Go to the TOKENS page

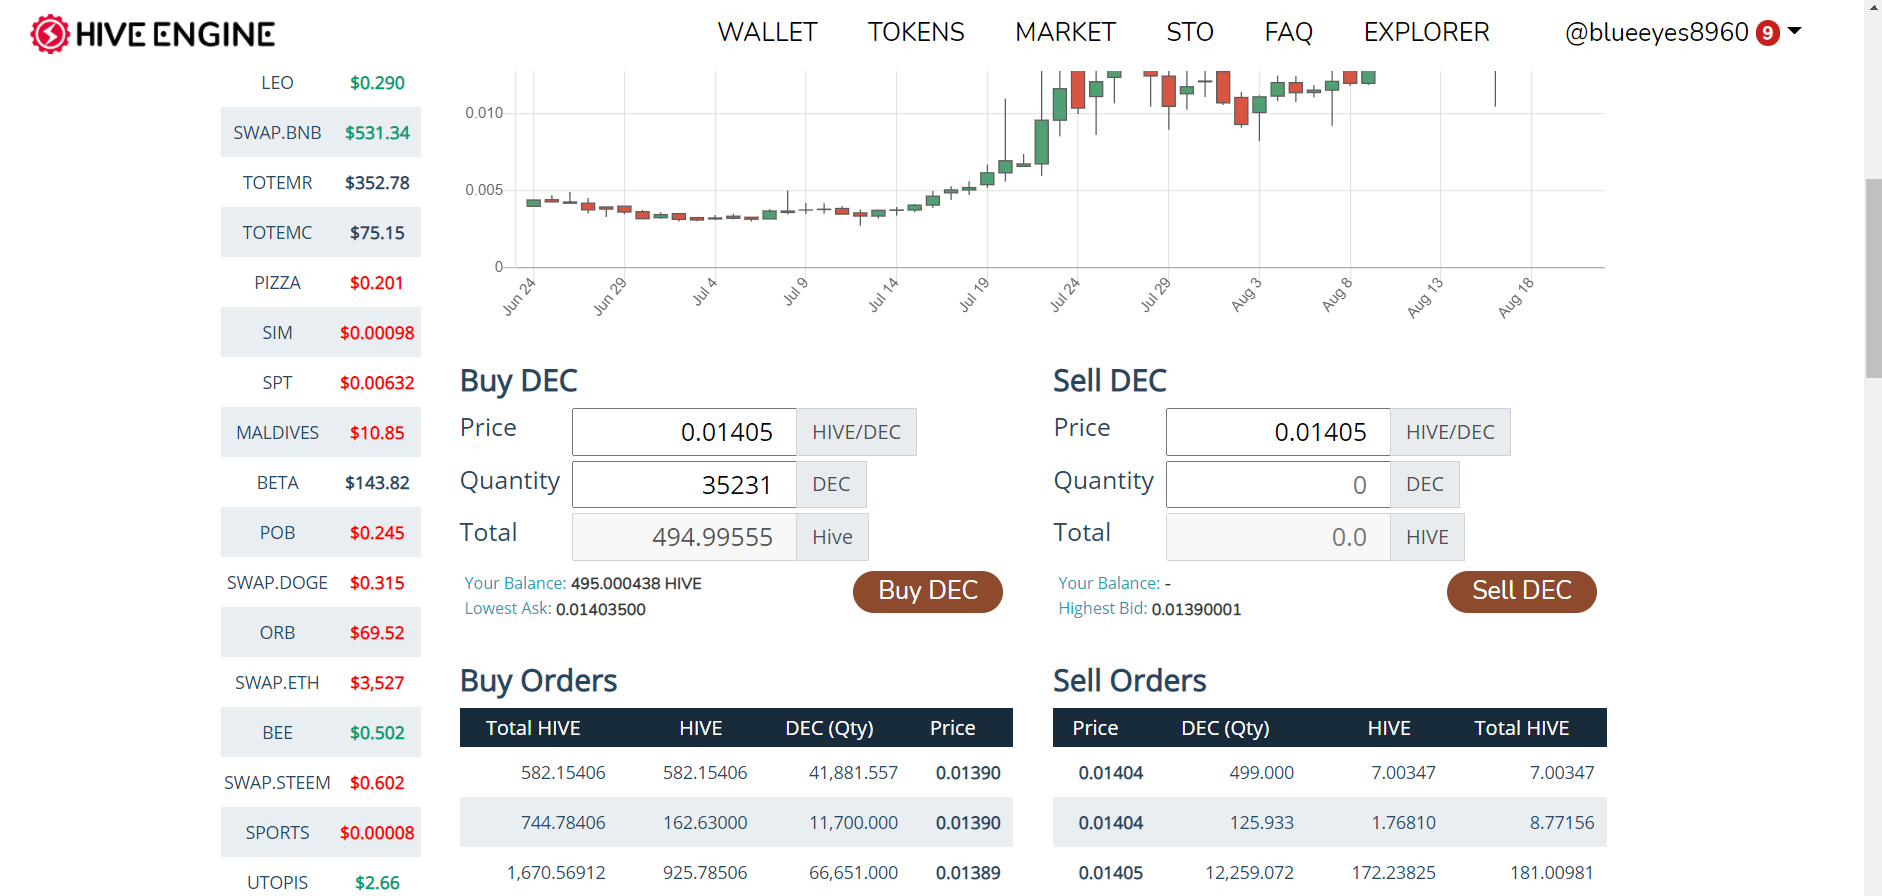click(916, 32)
